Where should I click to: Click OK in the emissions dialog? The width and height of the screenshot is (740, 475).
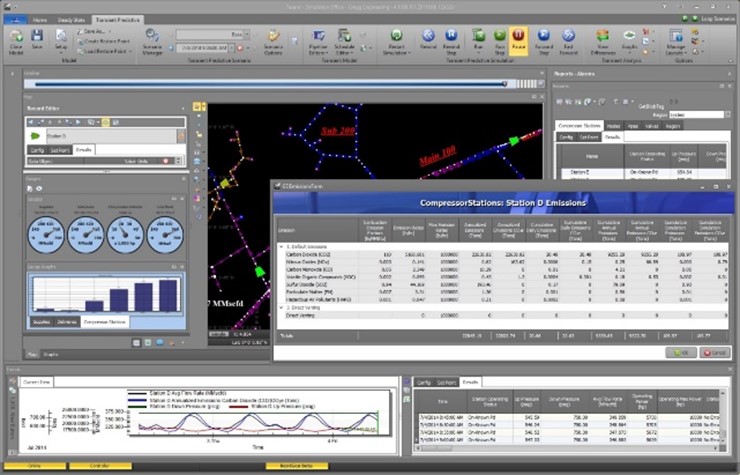point(681,353)
